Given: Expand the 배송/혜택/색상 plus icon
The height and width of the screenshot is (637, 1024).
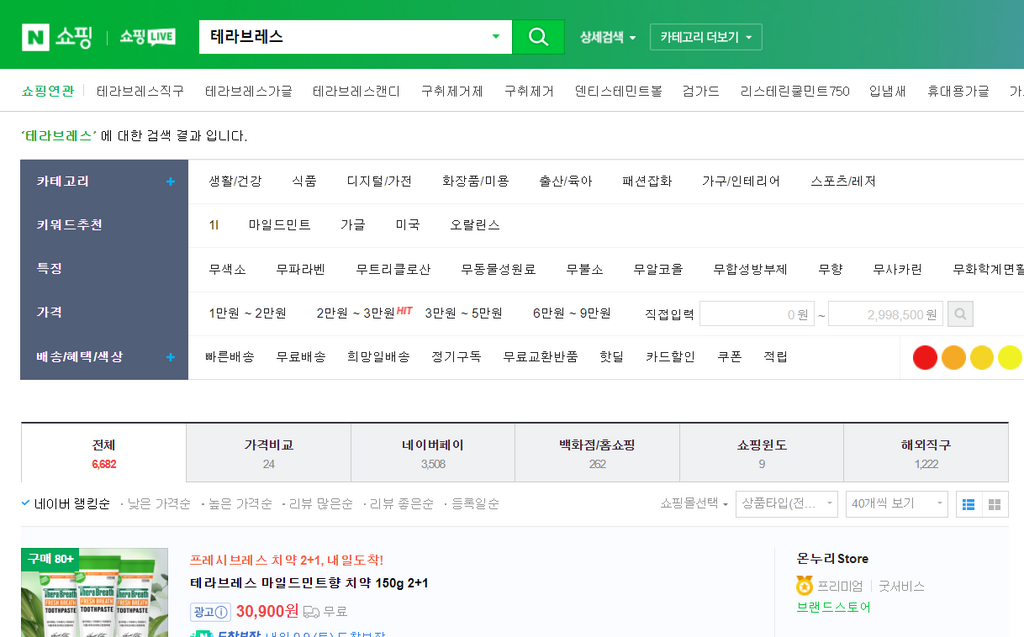Looking at the screenshot, I should 170,357.
